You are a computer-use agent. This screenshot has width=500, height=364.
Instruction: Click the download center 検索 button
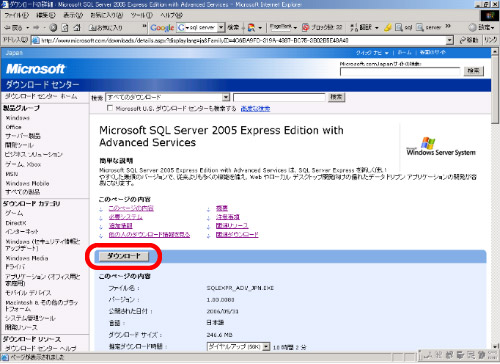click(x=336, y=97)
